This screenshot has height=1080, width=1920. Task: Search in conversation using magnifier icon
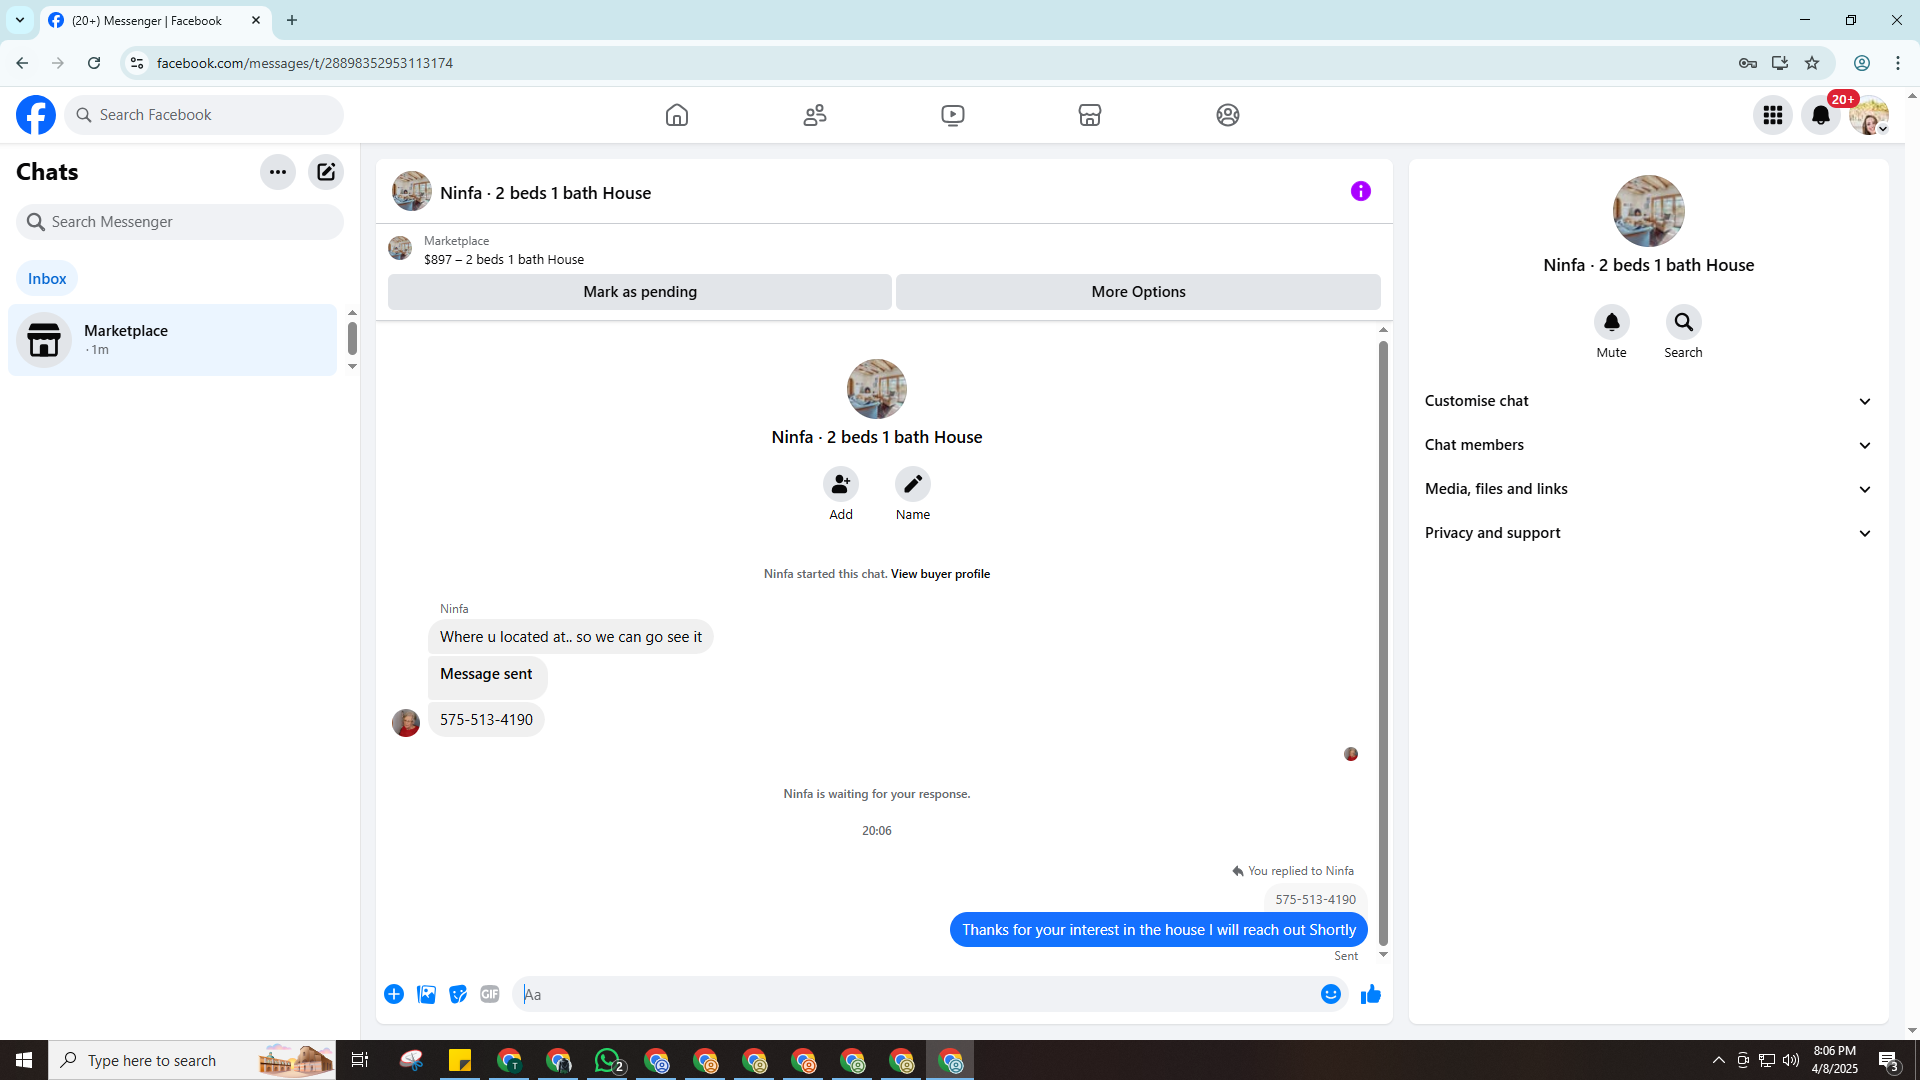point(1683,323)
